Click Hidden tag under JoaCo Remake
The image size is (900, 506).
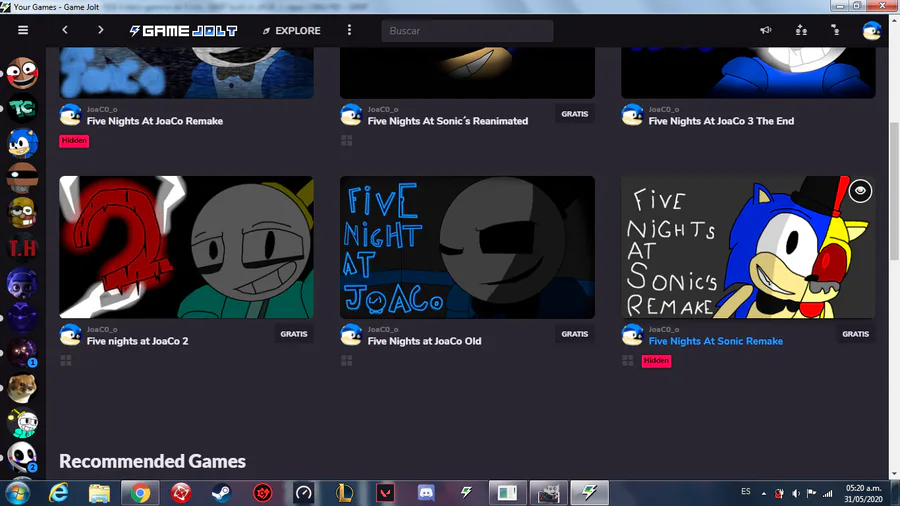tap(74, 141)
